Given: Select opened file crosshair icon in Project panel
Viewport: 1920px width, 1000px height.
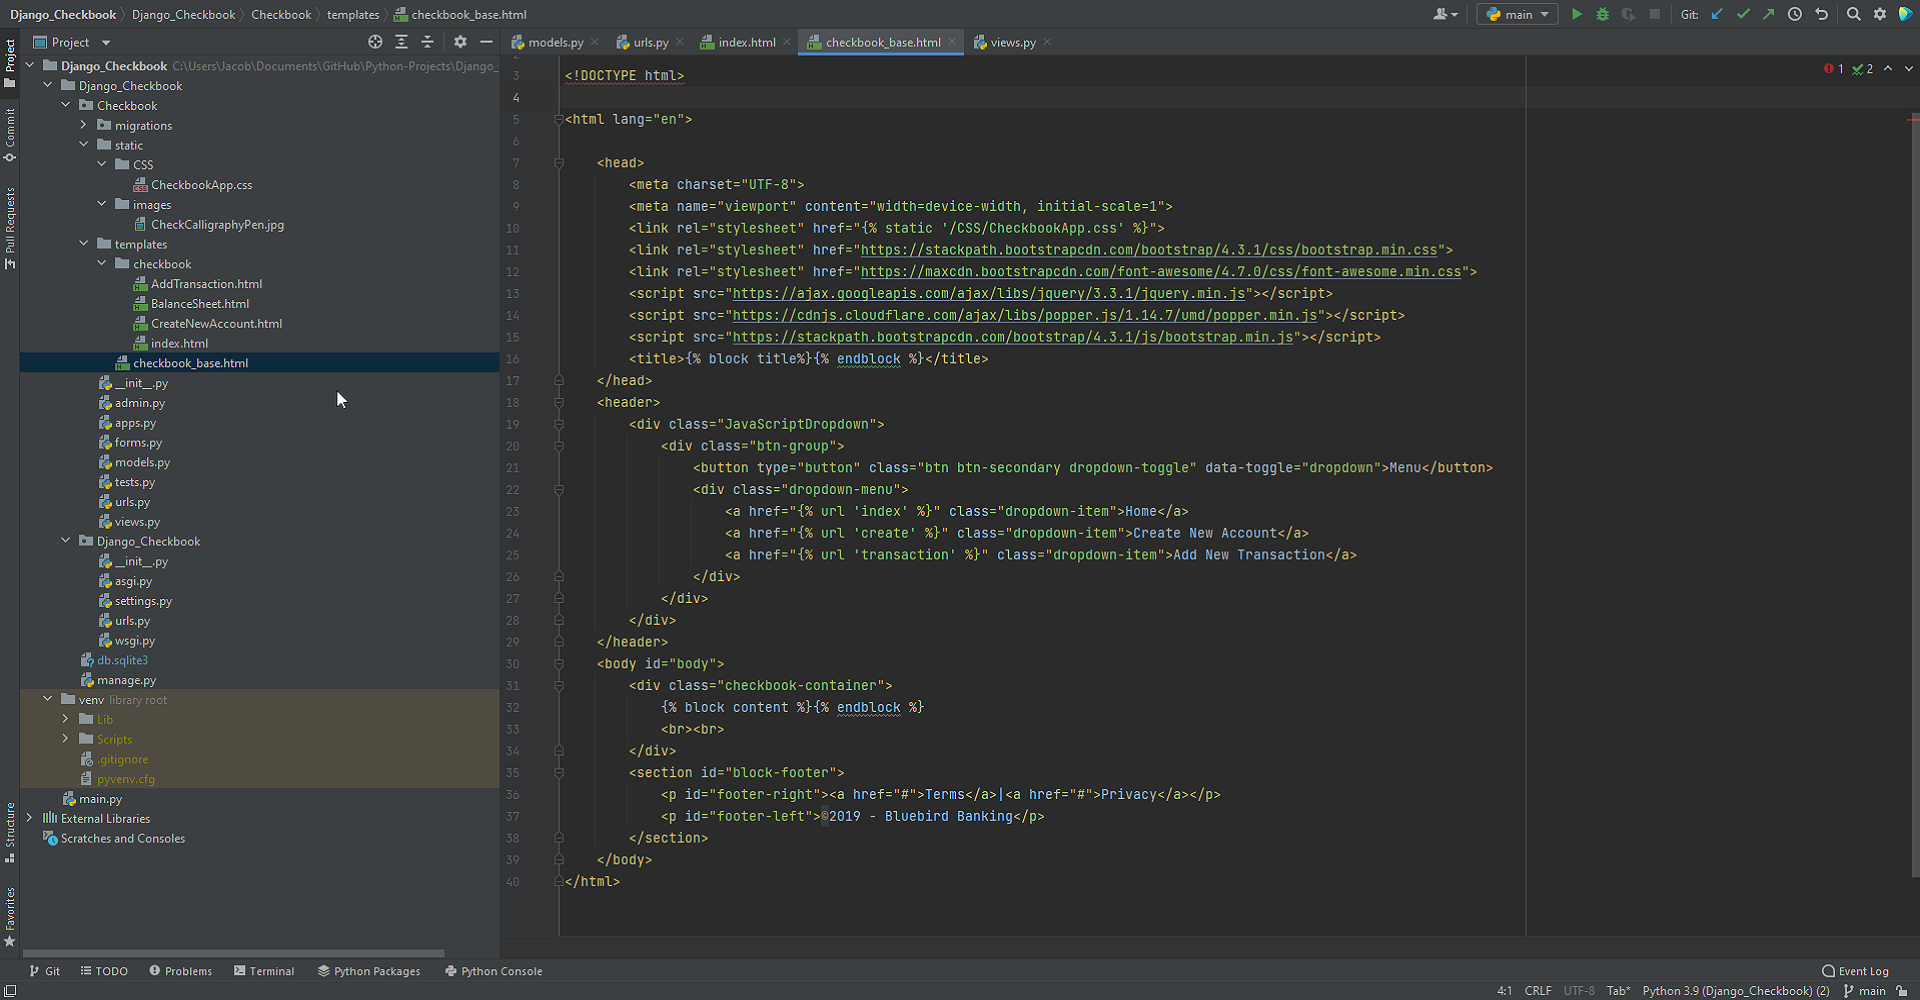Looking at the screenshot, I should 375,42.
